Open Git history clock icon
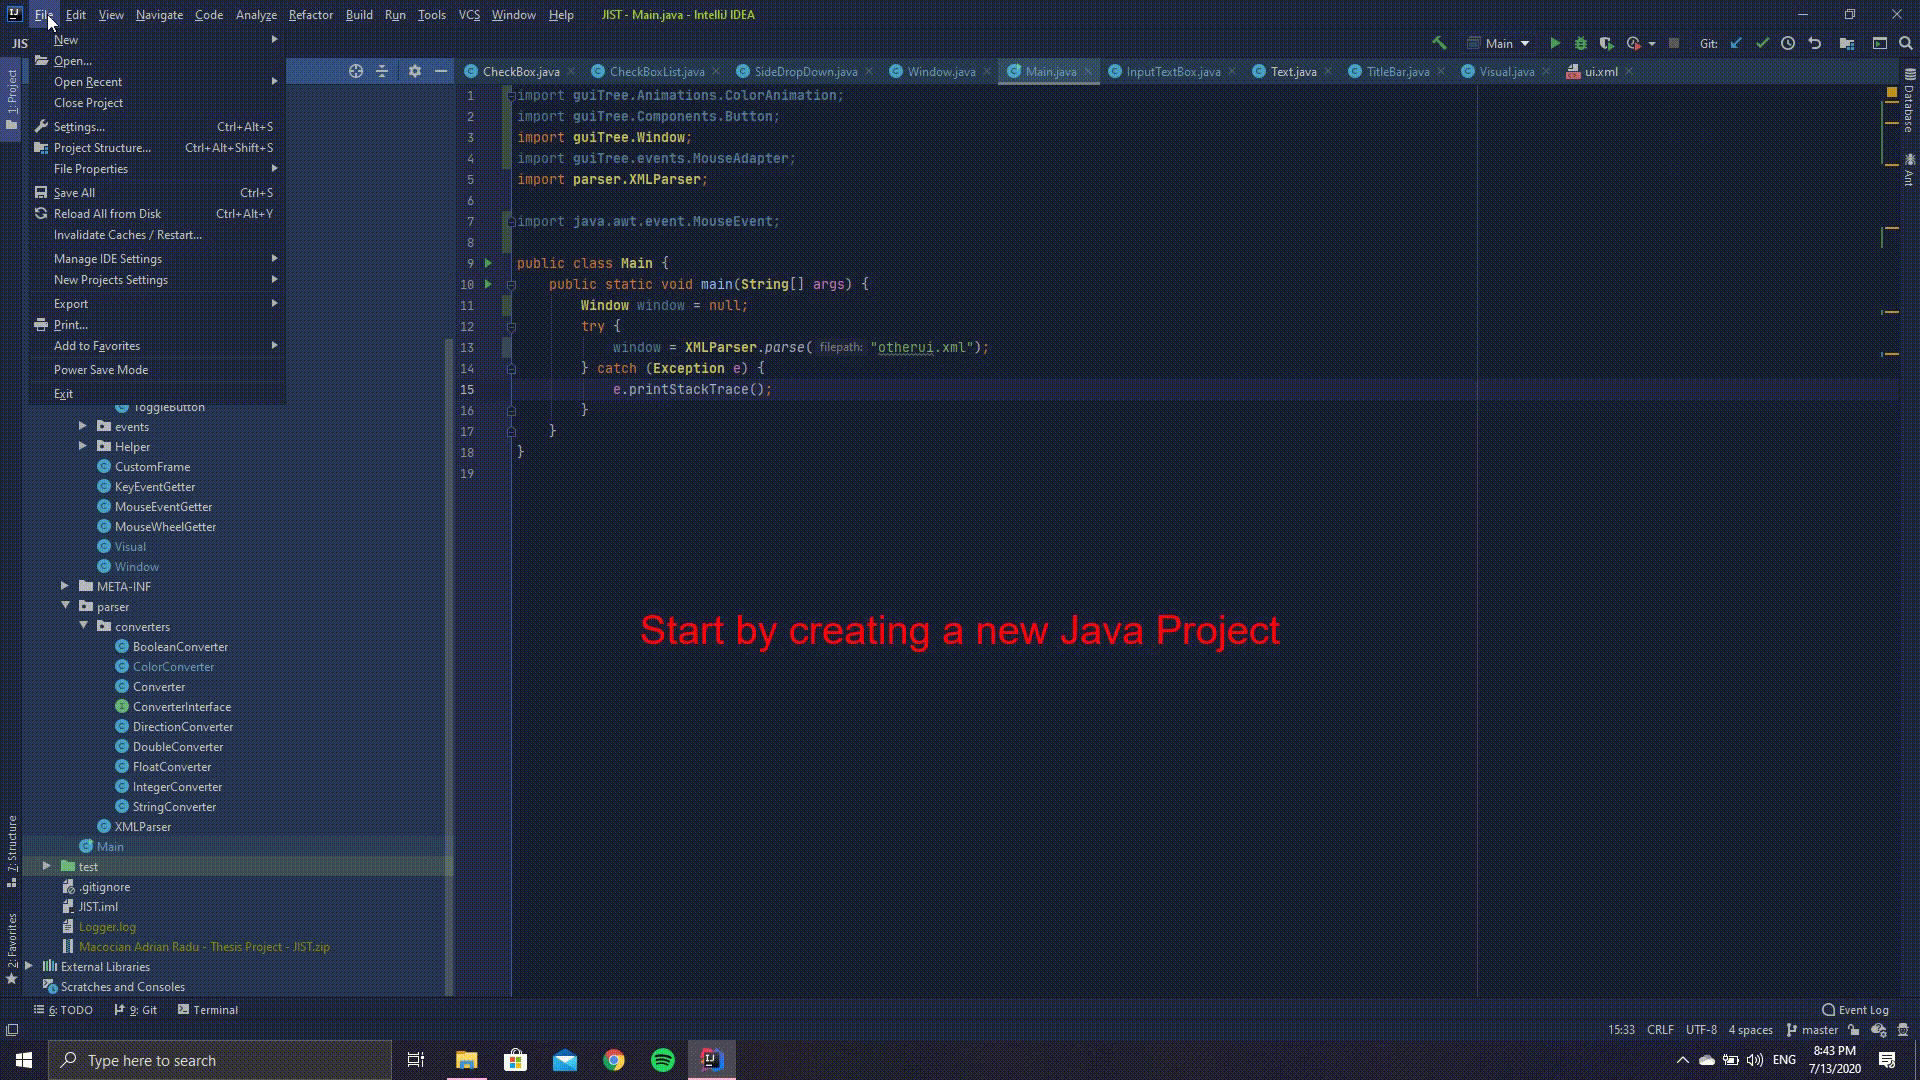 click(1788, 43)
